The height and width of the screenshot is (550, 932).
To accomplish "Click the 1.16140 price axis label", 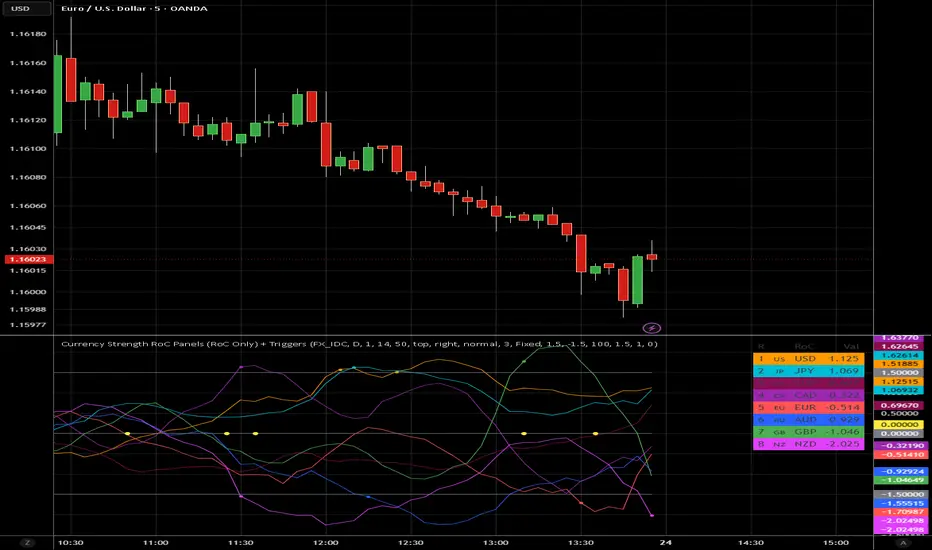I will tap(28, 92).
